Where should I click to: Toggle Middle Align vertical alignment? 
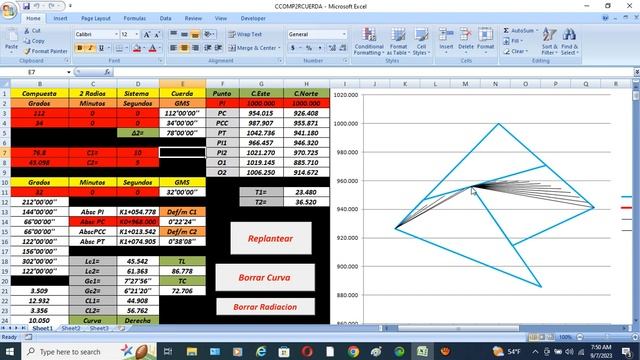[x=184, y=34]
